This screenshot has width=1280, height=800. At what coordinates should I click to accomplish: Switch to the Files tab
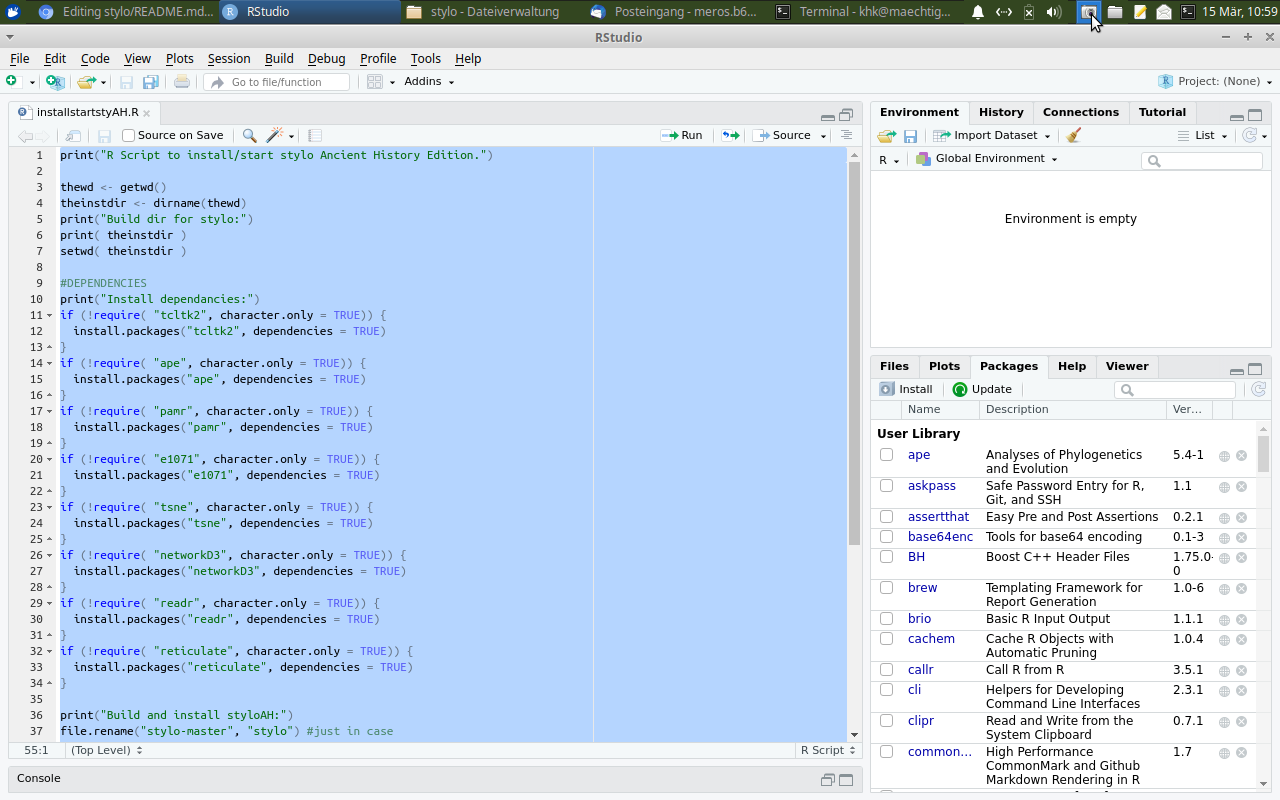[894, 366]
